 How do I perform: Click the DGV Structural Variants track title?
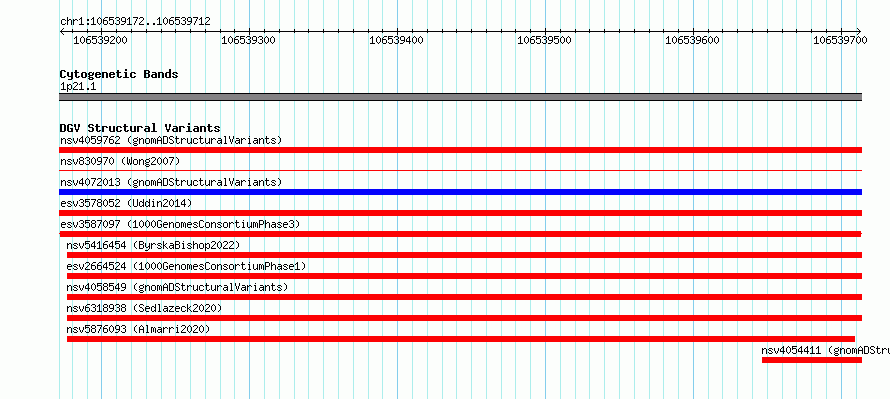[140, 128]
